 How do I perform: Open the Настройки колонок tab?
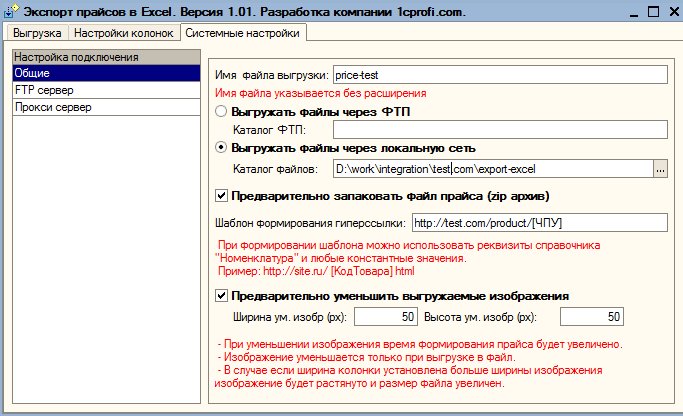coord(124,33)
